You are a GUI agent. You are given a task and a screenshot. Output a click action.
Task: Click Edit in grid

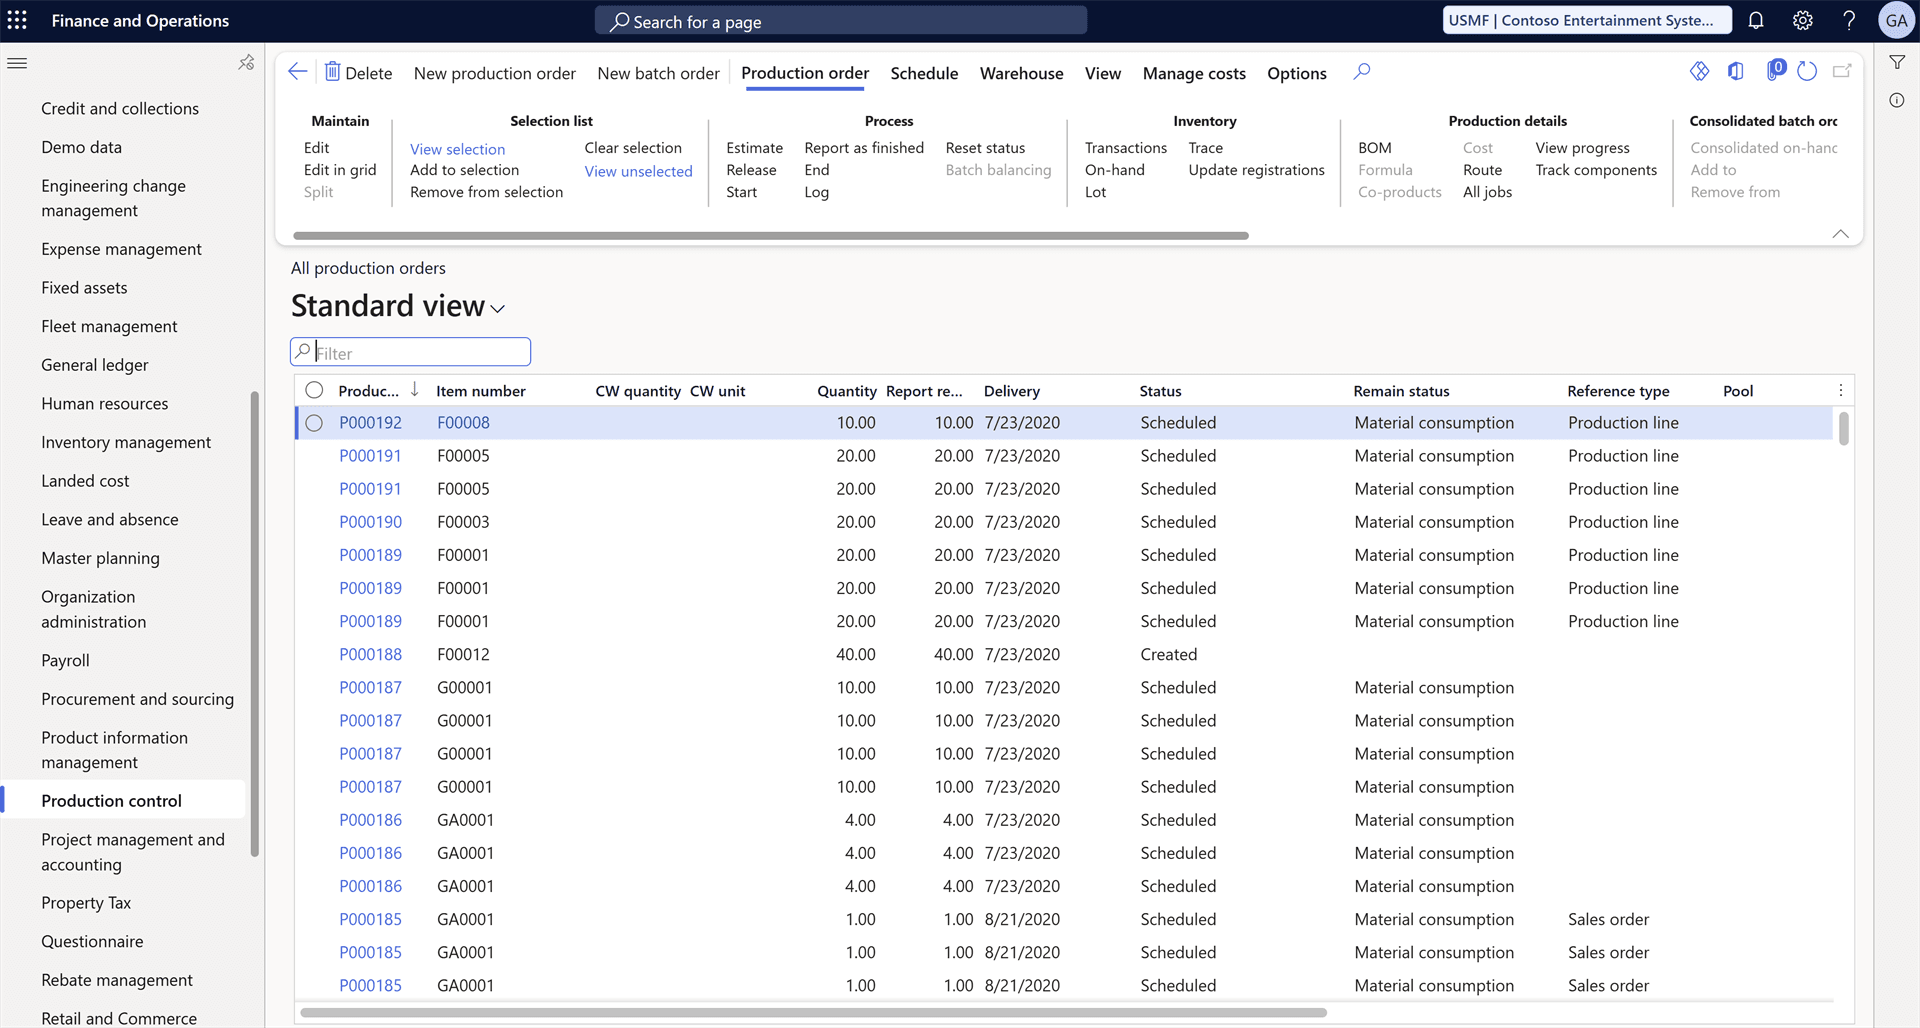tap(340, 170)
